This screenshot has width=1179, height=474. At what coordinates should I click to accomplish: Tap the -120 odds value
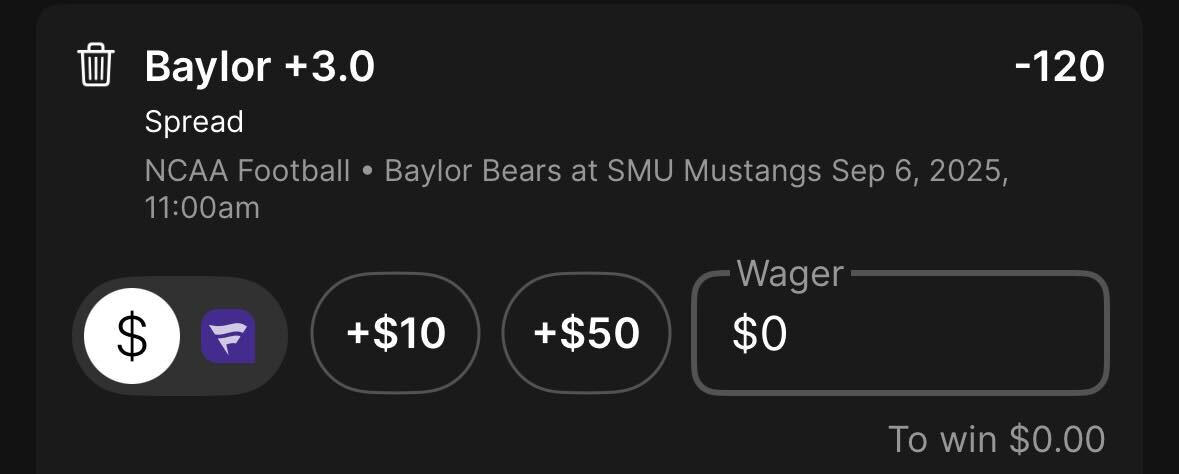click(x=1059, y=67)
